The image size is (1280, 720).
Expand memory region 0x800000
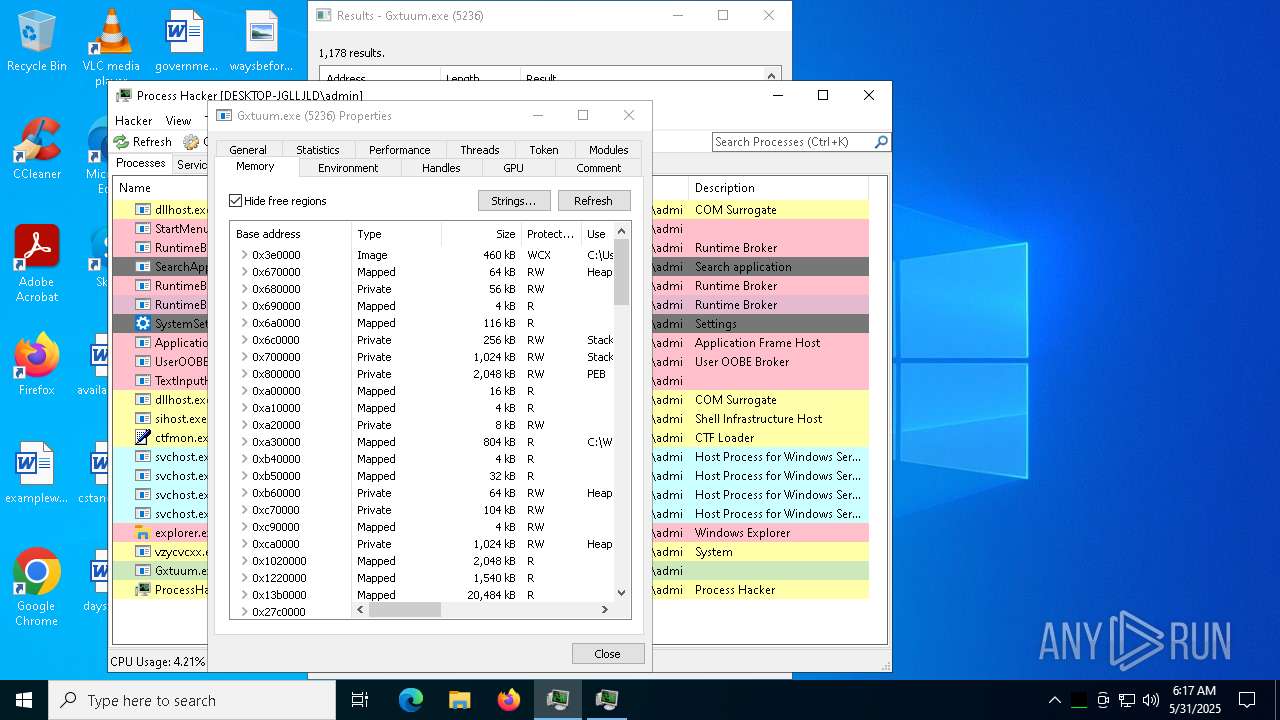pos(244,374)
